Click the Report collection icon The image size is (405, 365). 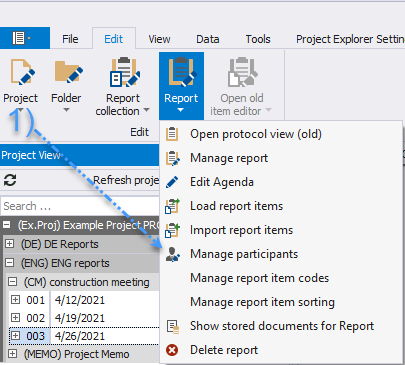click(125, 72)
